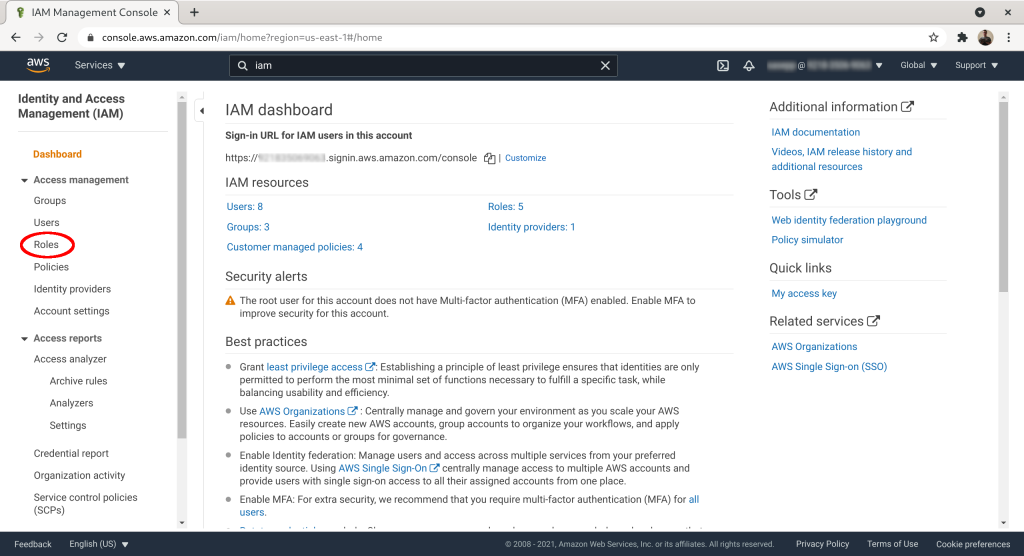
Task: Click the Tools external link icon
Action: point(810,194)
